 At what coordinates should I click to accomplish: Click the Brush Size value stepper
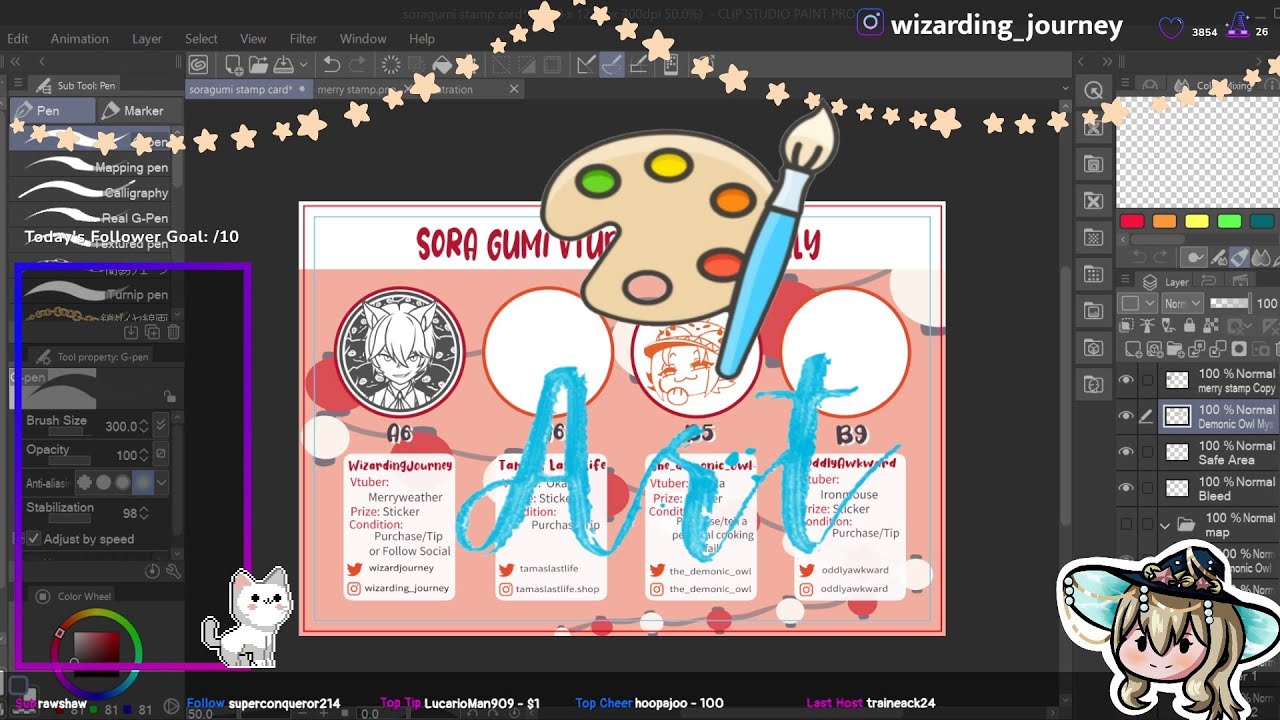tap(145, 426)
